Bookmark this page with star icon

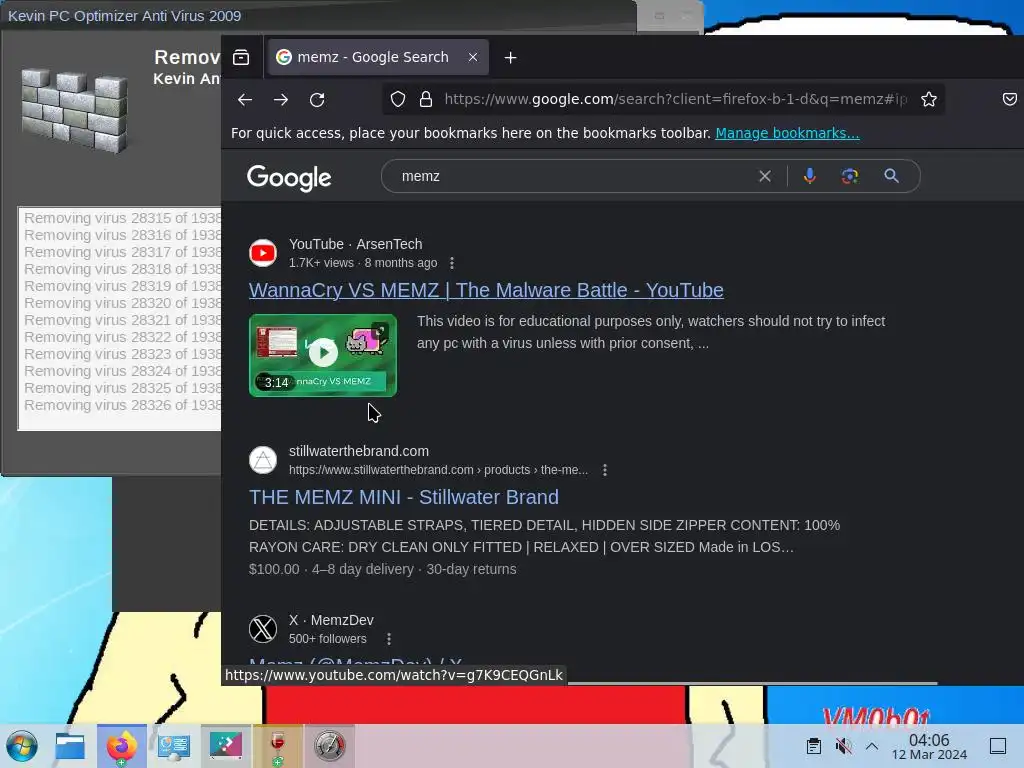point(929,99)
